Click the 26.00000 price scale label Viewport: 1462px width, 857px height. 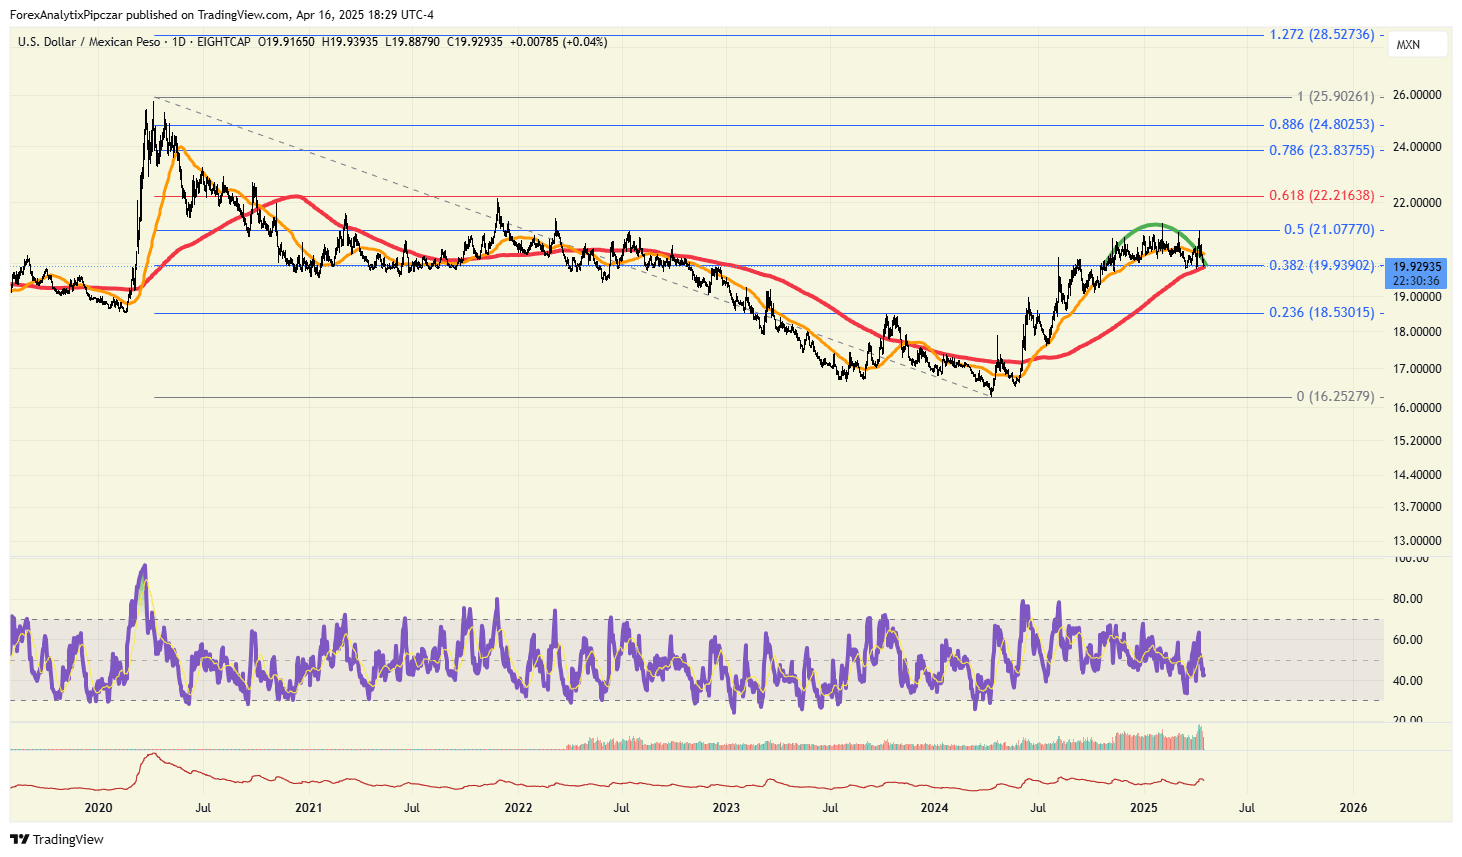point(1417,95)
